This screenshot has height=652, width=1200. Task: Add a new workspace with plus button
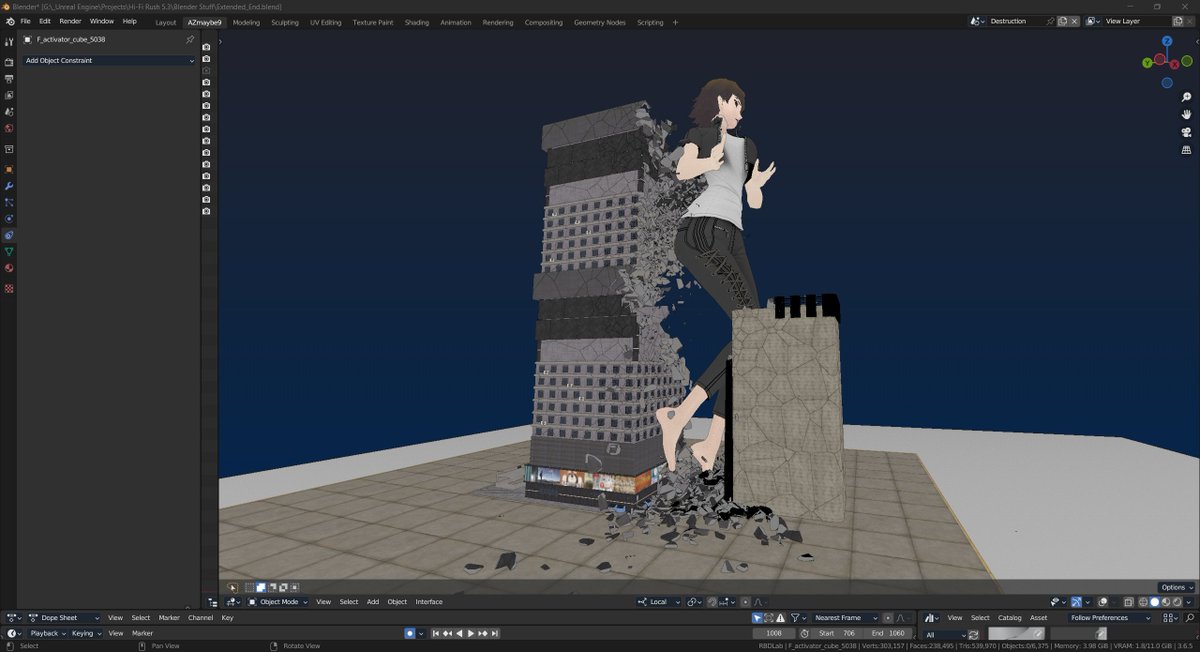(675, 22)
